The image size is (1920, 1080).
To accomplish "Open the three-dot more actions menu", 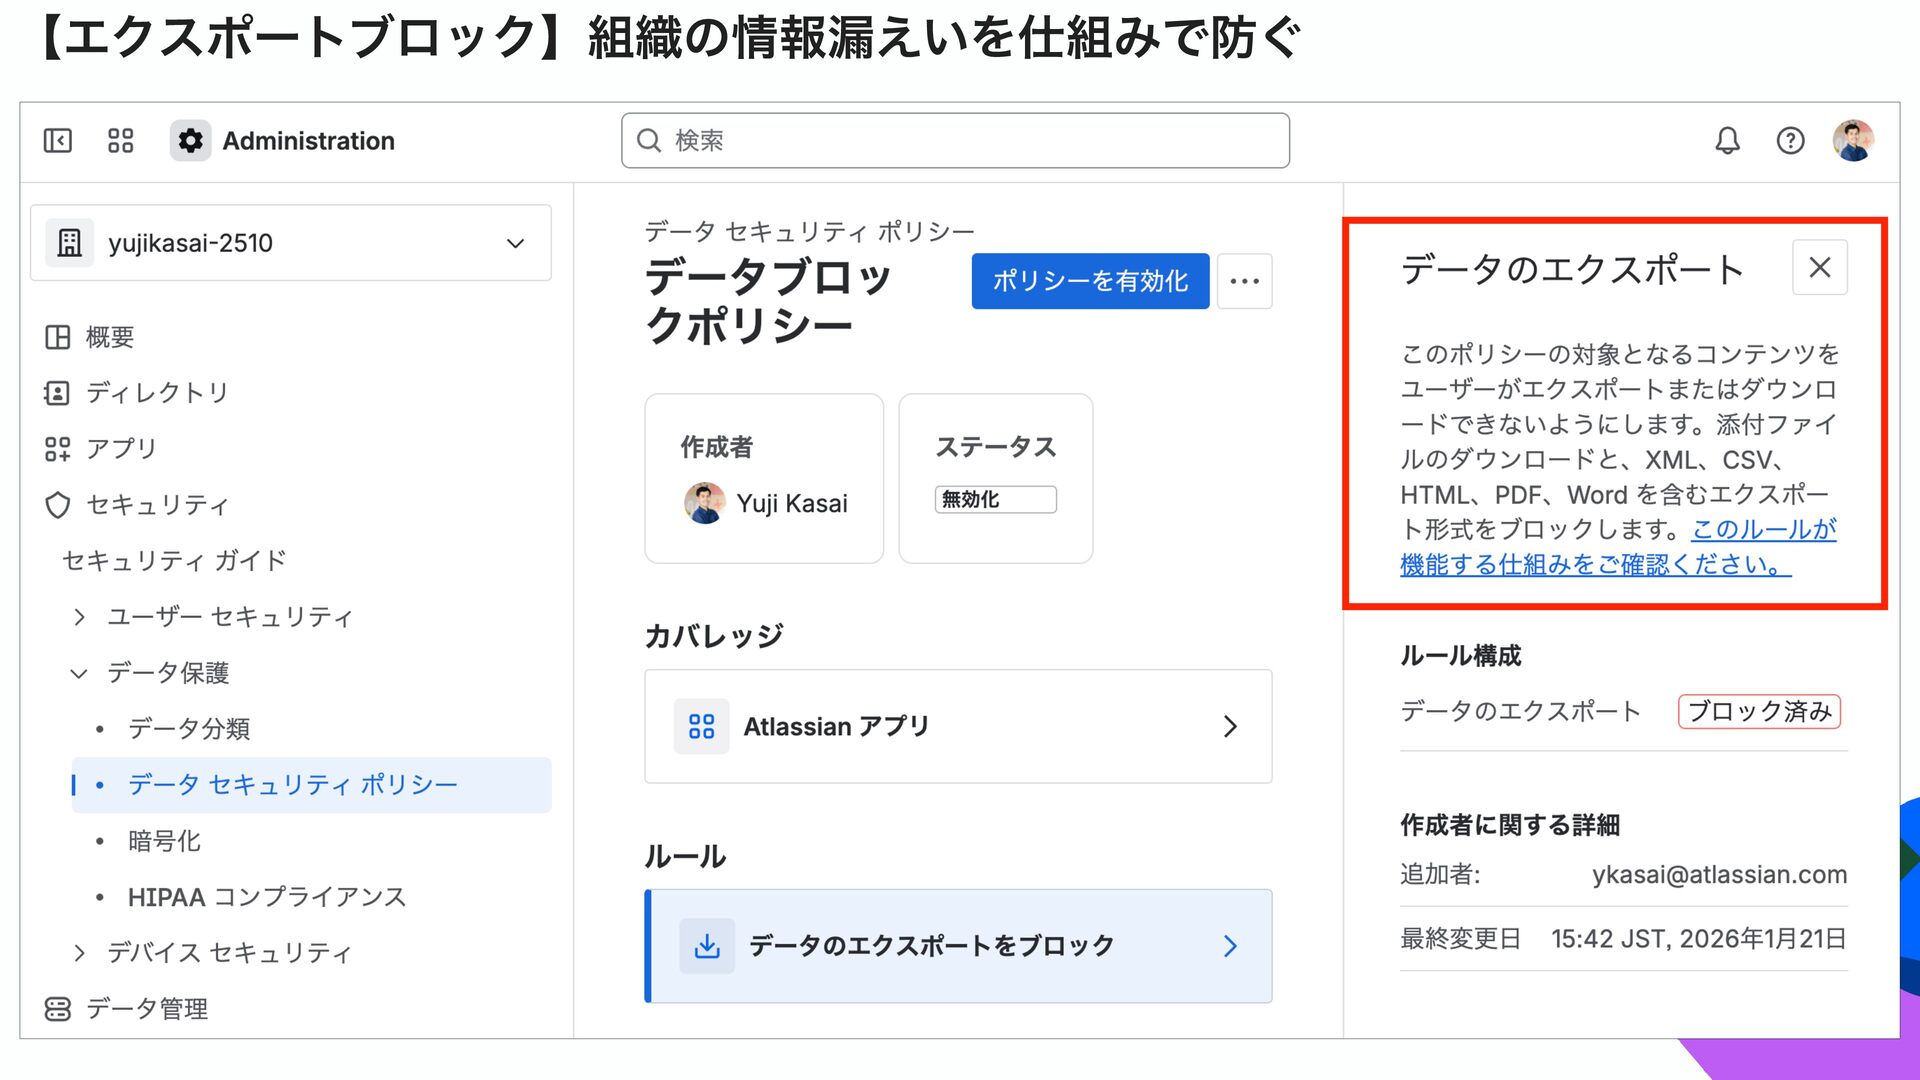I will 1244,281.
